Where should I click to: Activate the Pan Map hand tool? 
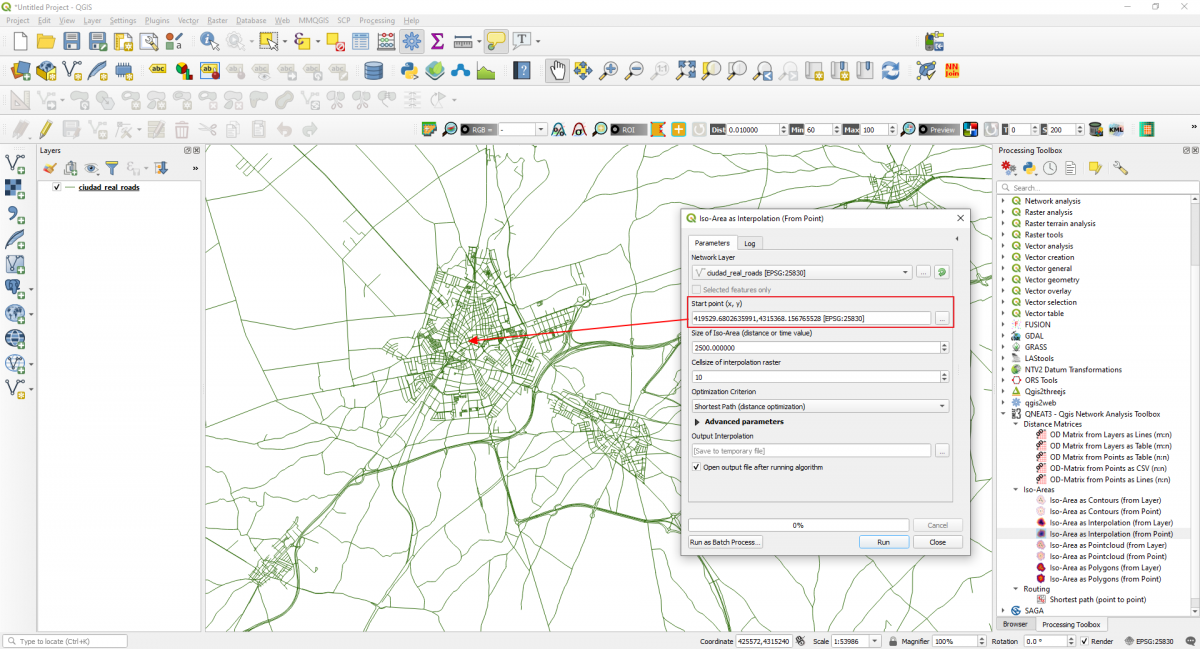coord(557,71)
